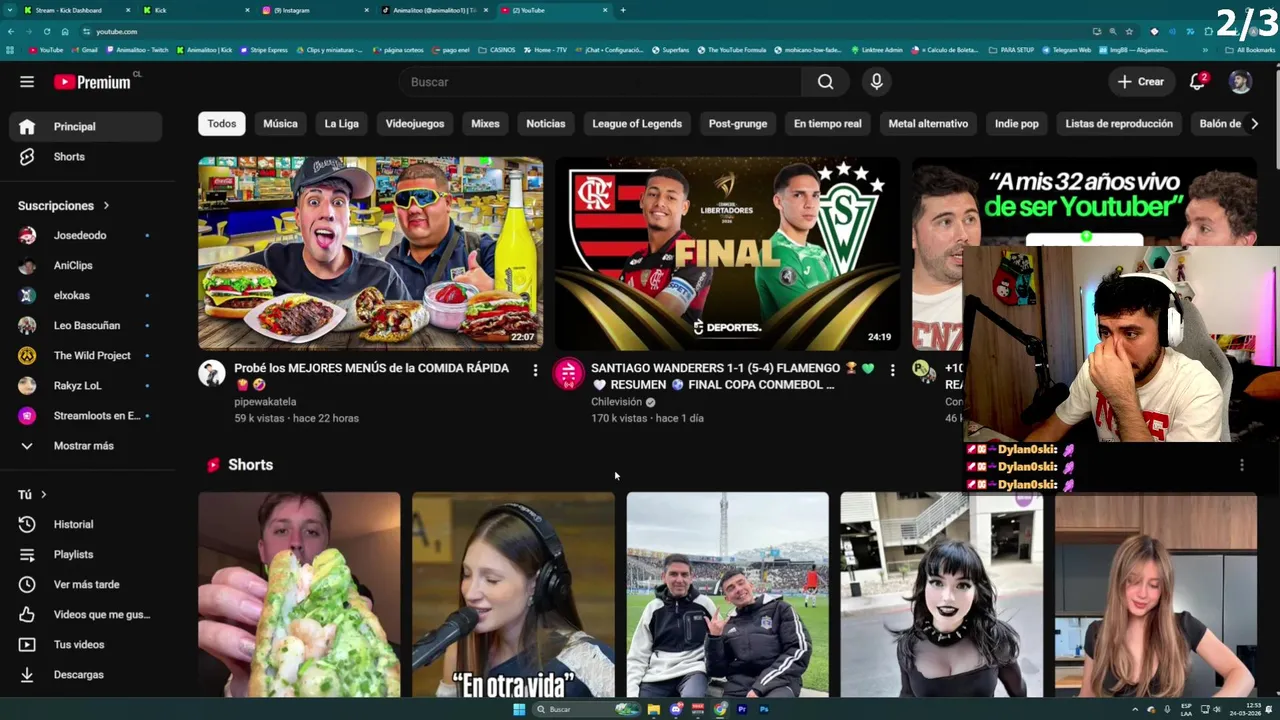Expand Mostrar más subscriptions
The width and height of the screenshot is (1280, 720).
[x=86, y=446]
